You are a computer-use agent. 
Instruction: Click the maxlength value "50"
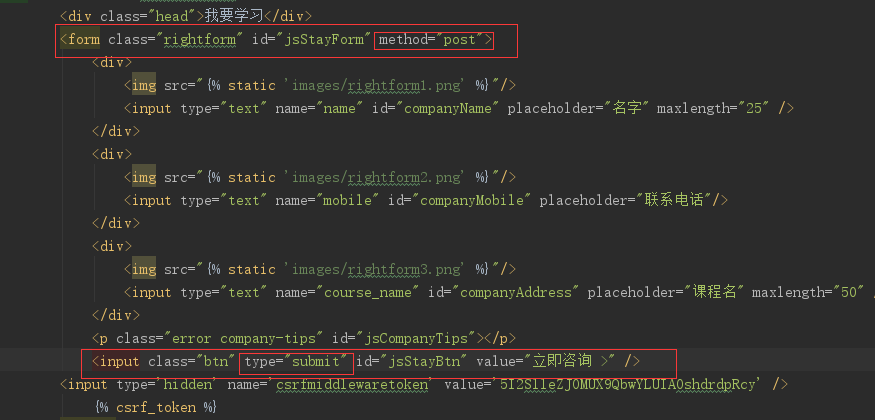849,292
